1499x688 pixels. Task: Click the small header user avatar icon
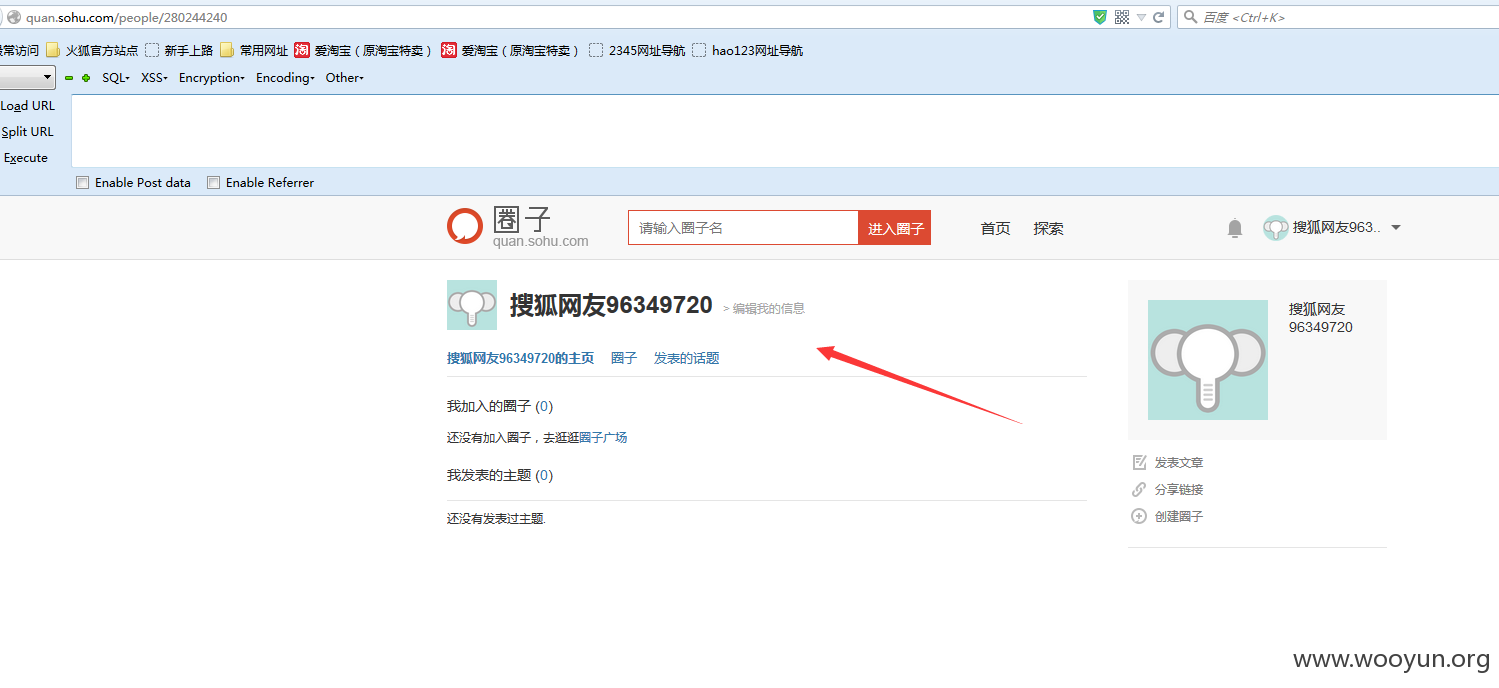(1275, 228)
